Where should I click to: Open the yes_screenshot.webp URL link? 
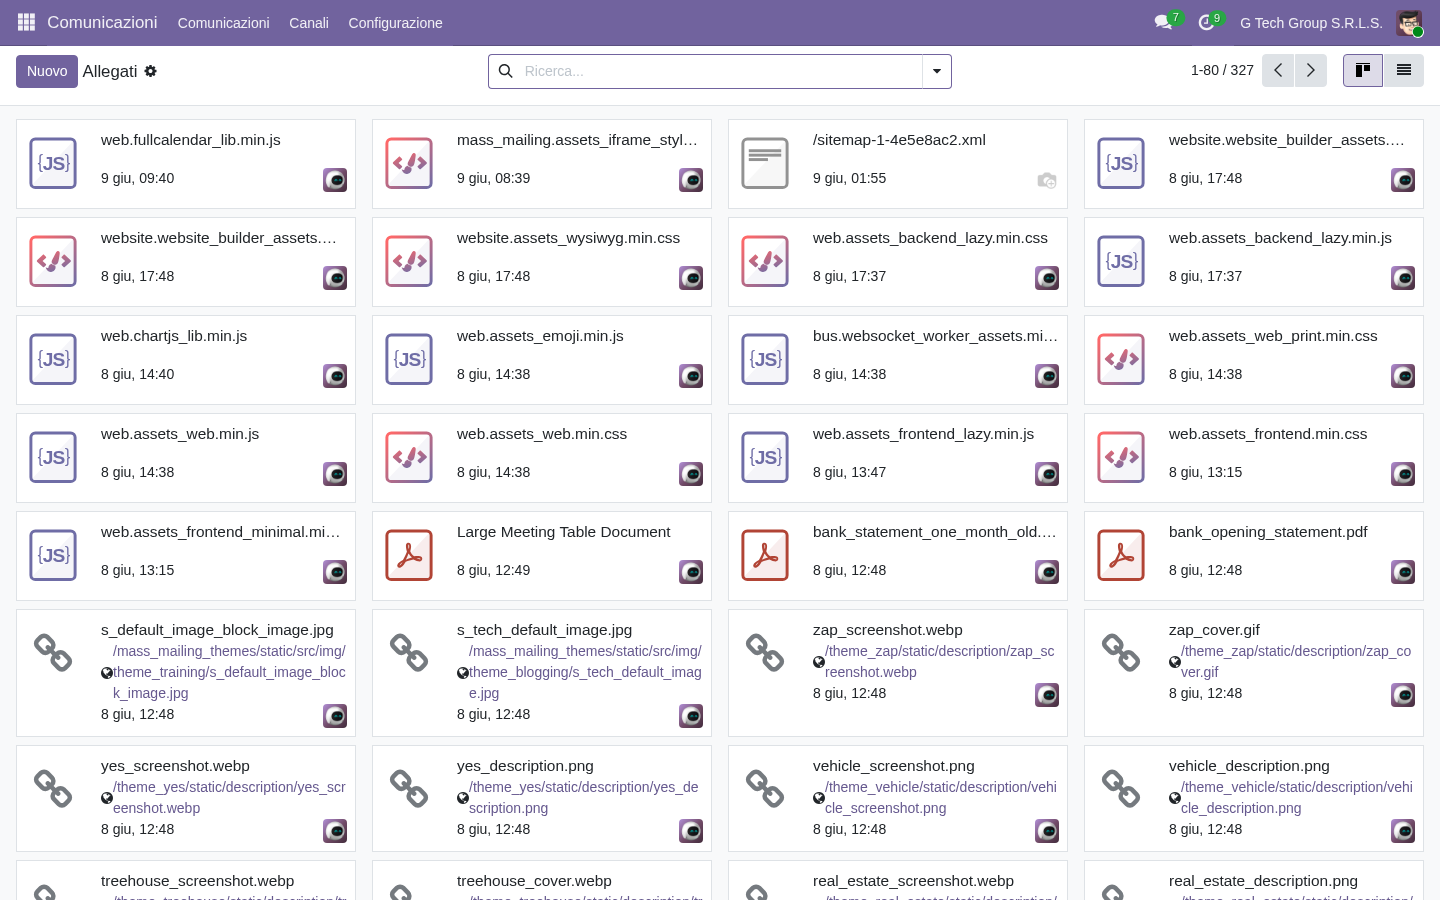(228, 798)
